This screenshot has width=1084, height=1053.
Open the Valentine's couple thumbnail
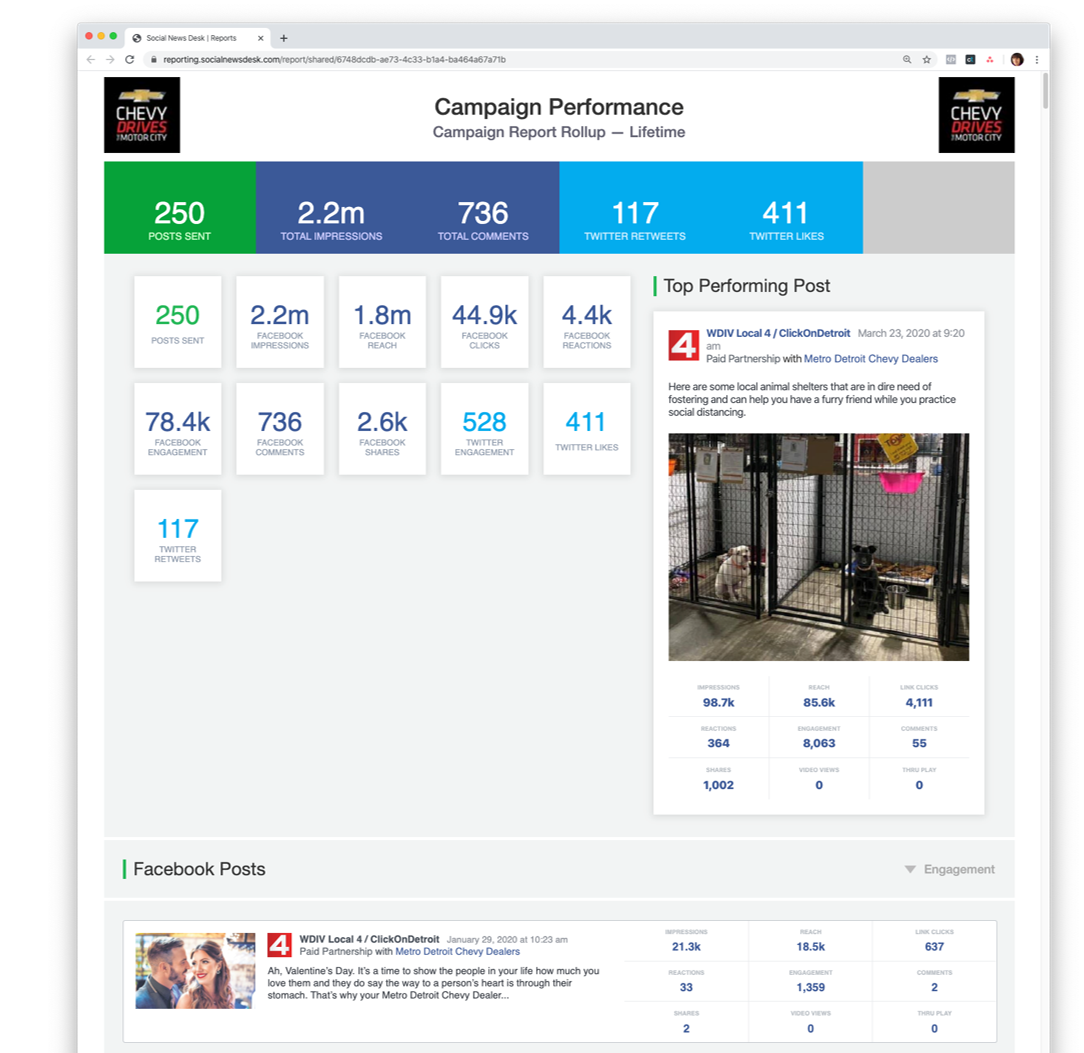click(195, 971)
